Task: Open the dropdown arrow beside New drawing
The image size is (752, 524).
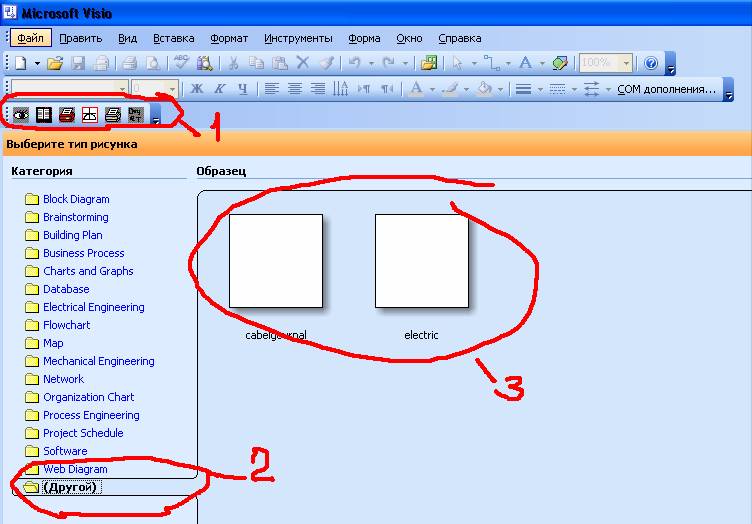Action: pos(37,63)
